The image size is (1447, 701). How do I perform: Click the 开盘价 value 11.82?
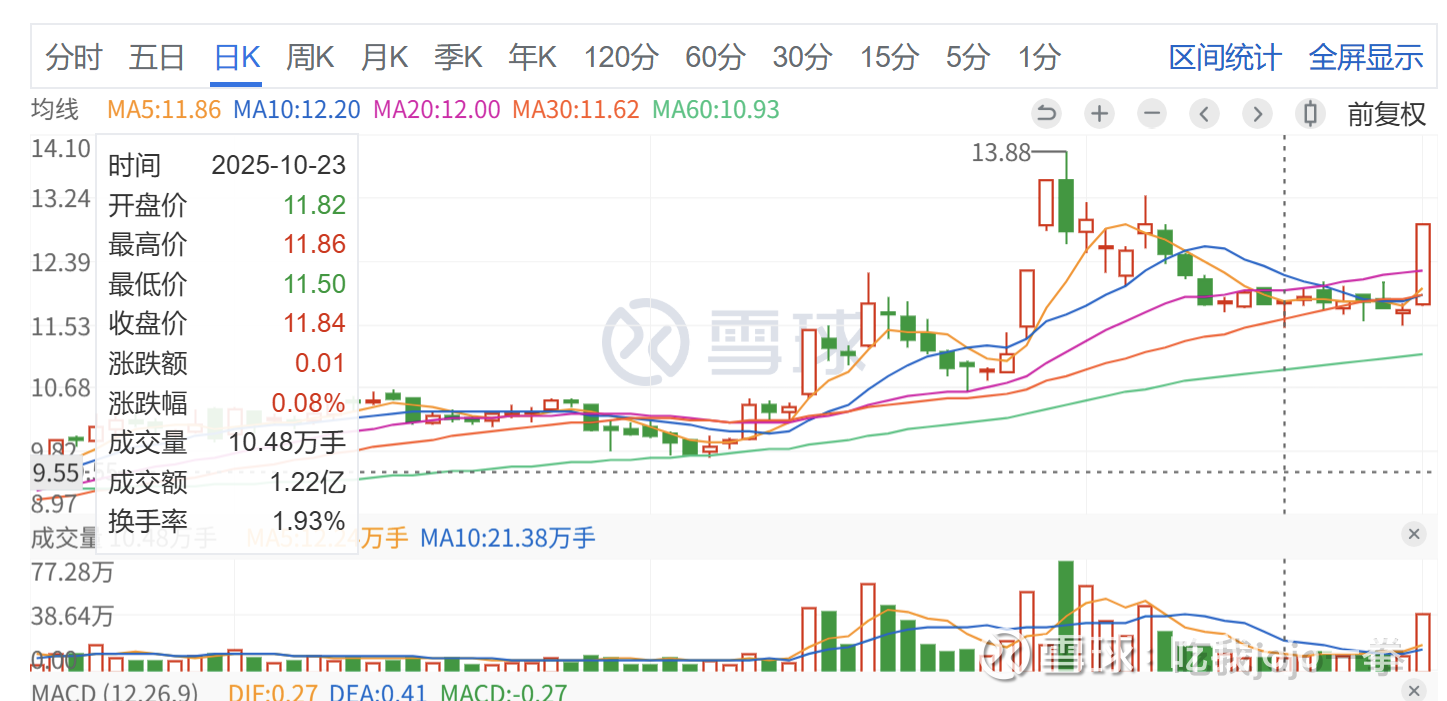click(x=314, y=205)
